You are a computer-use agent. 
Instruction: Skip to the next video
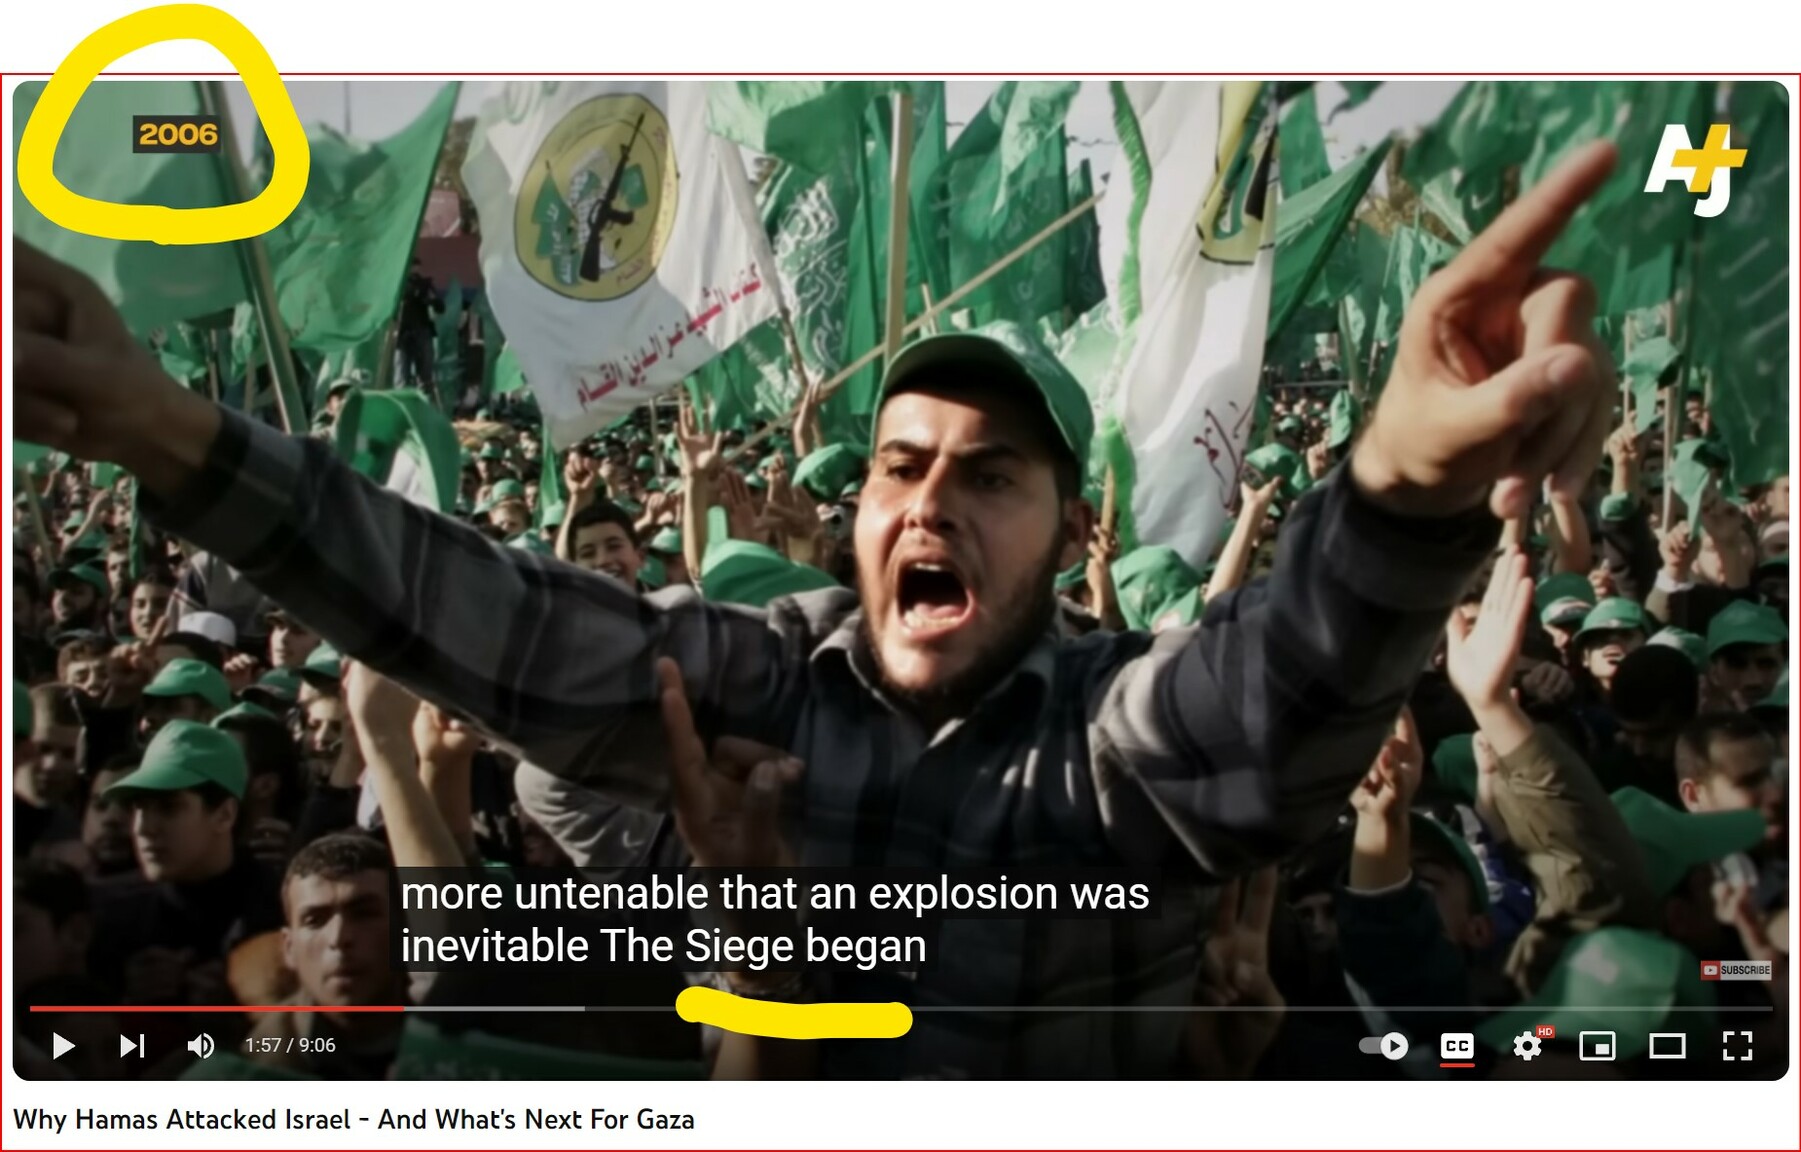click(x=132, y=1046)
